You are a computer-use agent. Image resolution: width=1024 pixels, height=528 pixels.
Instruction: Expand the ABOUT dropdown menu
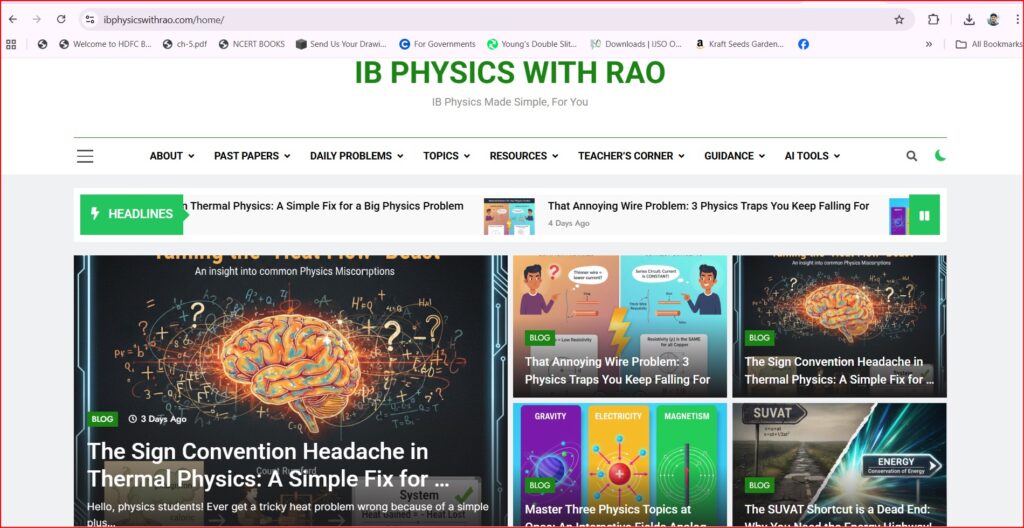(x=171, y=156)
